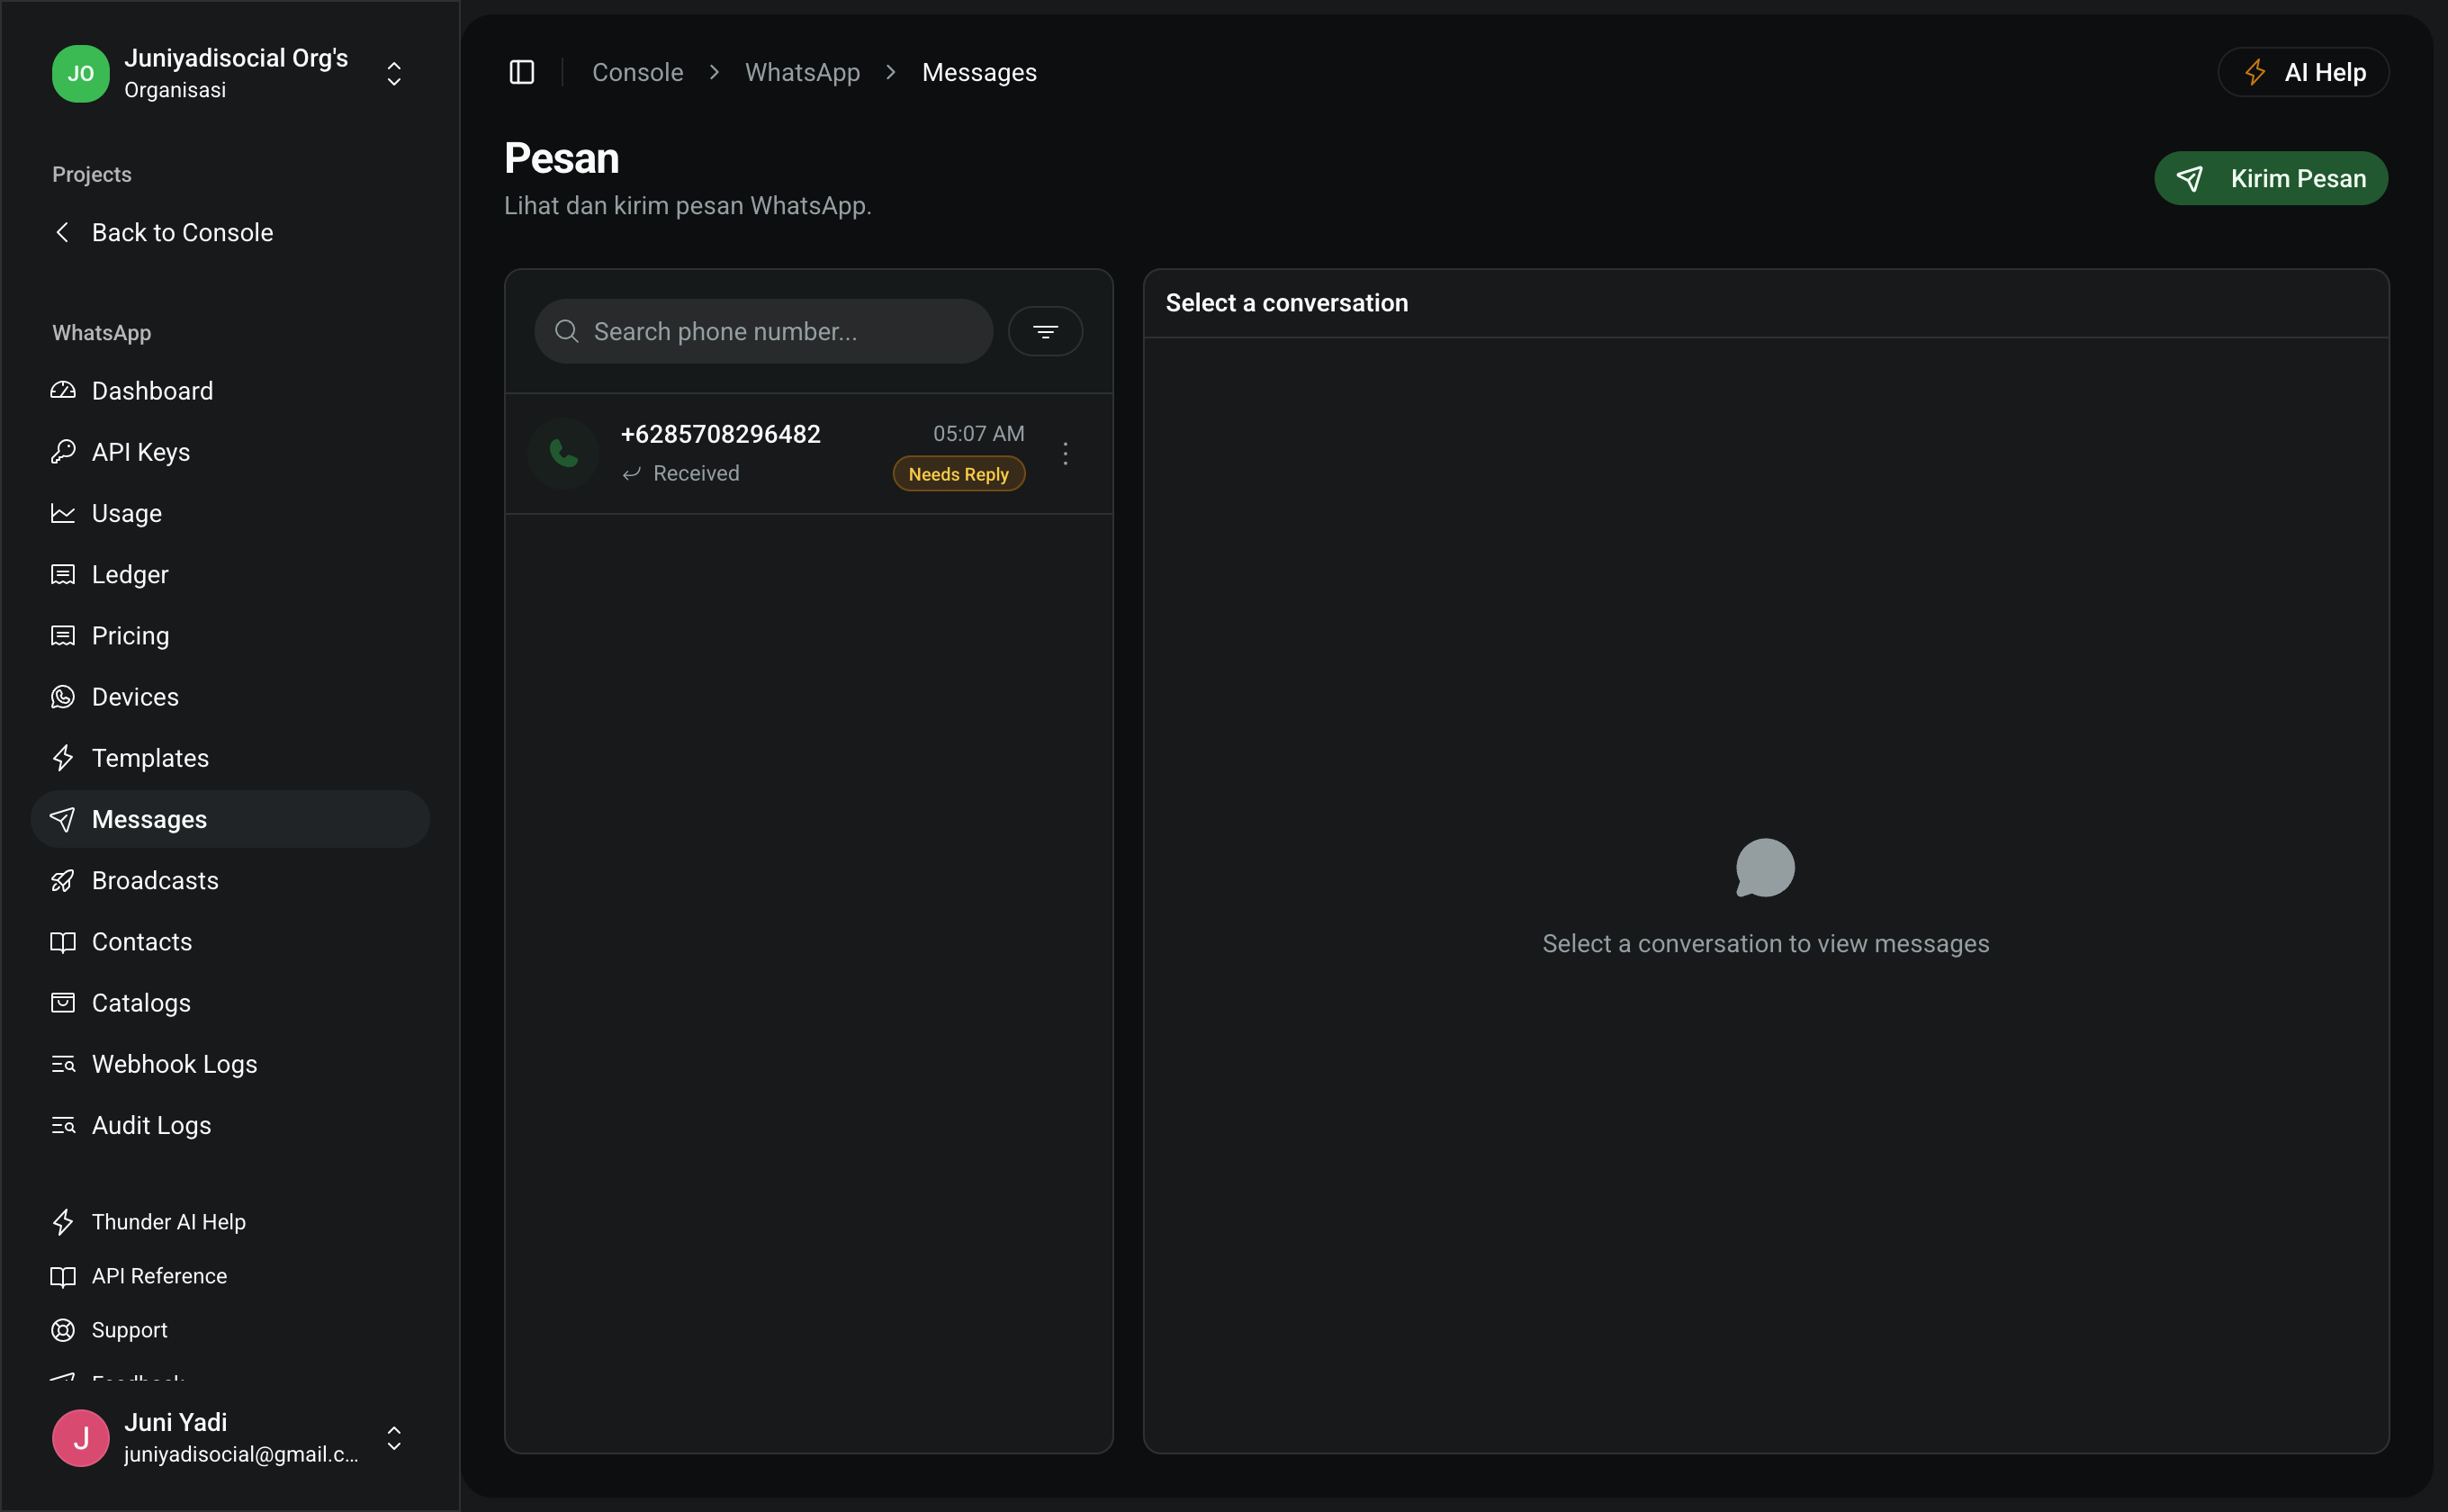Go to API Keys page
The width and height of the screenshot is (2448, 1512).
click(x=230, y=452)
